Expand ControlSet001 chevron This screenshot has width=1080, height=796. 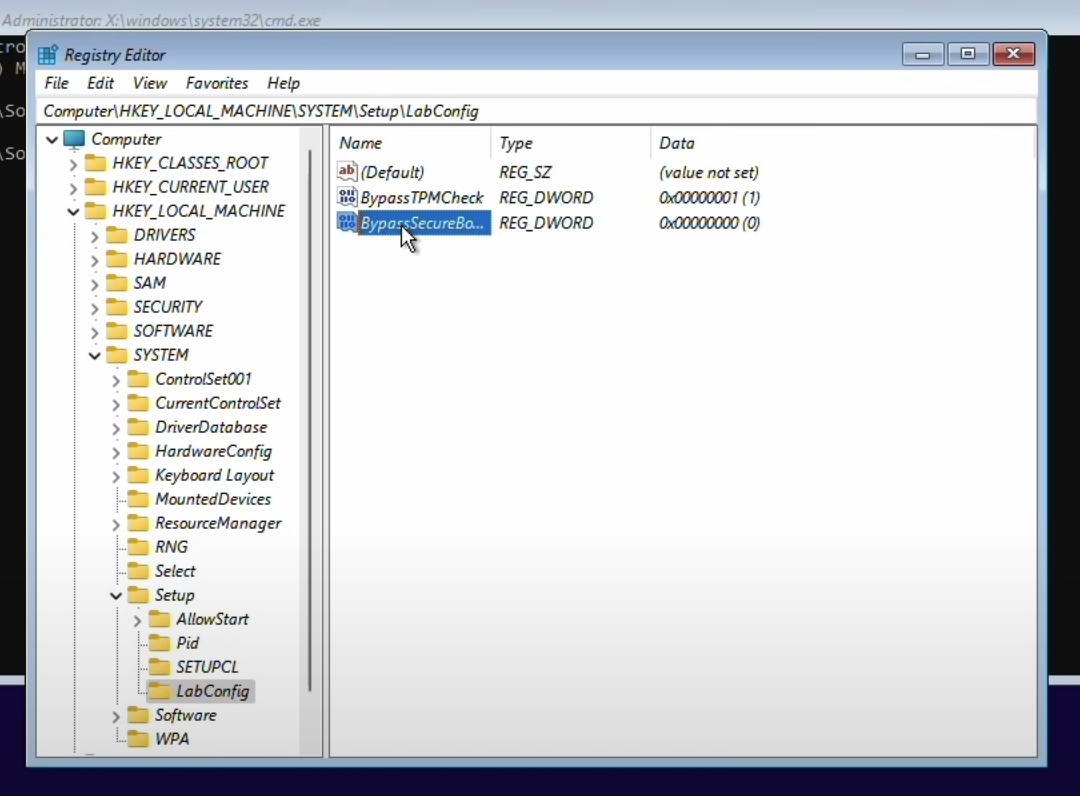tap(116, 380)
